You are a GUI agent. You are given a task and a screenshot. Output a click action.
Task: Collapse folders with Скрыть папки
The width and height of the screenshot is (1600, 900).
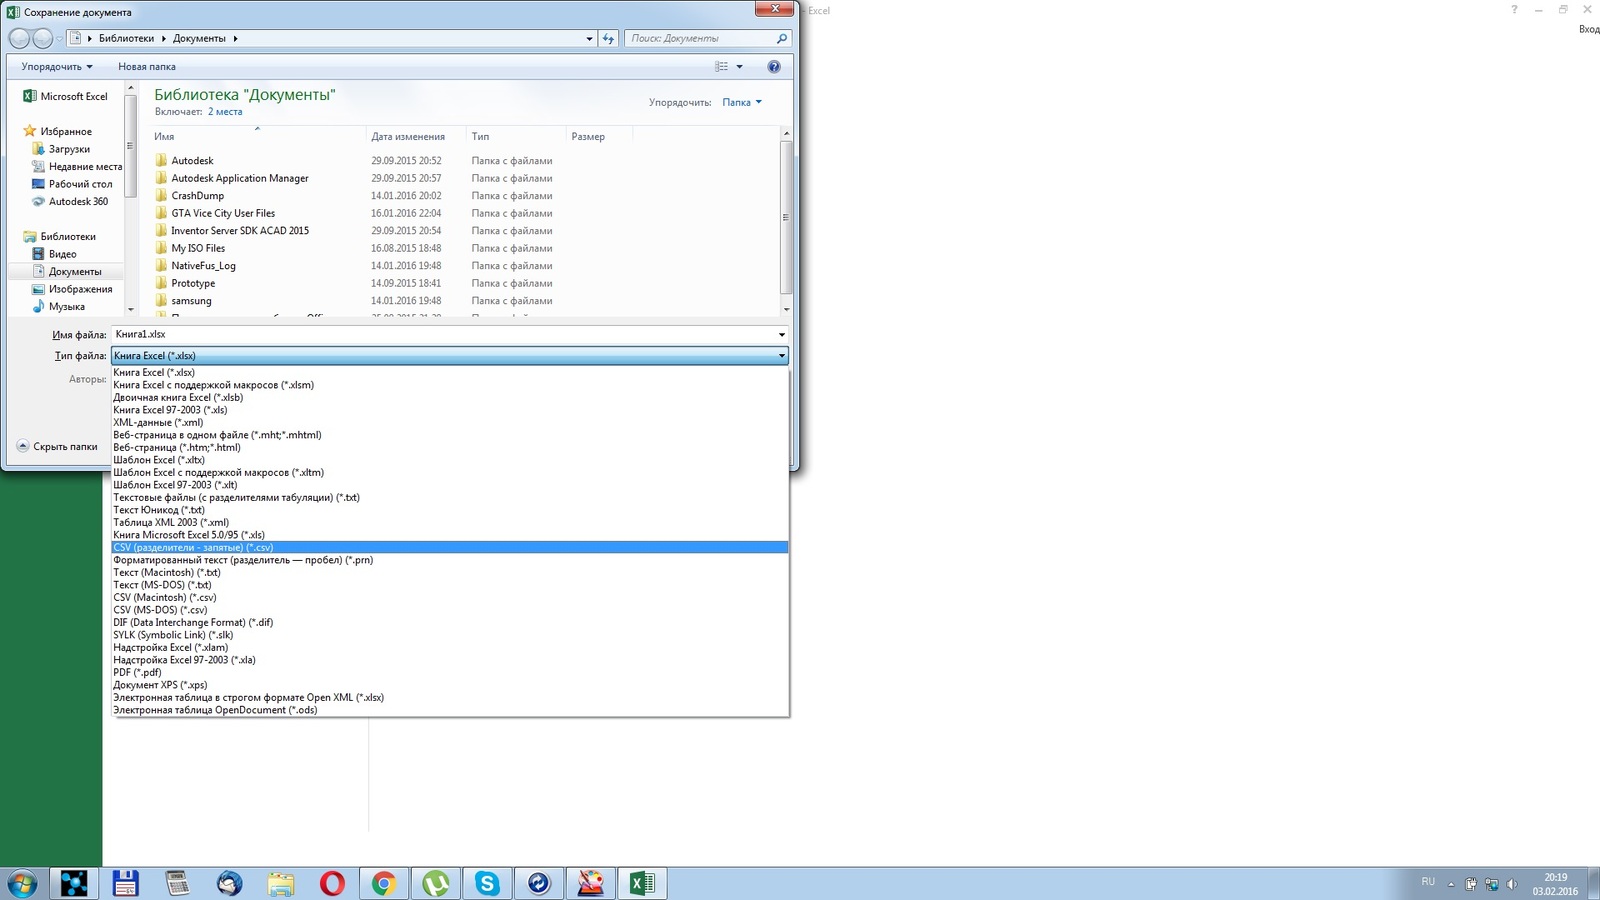pos(57,447)
